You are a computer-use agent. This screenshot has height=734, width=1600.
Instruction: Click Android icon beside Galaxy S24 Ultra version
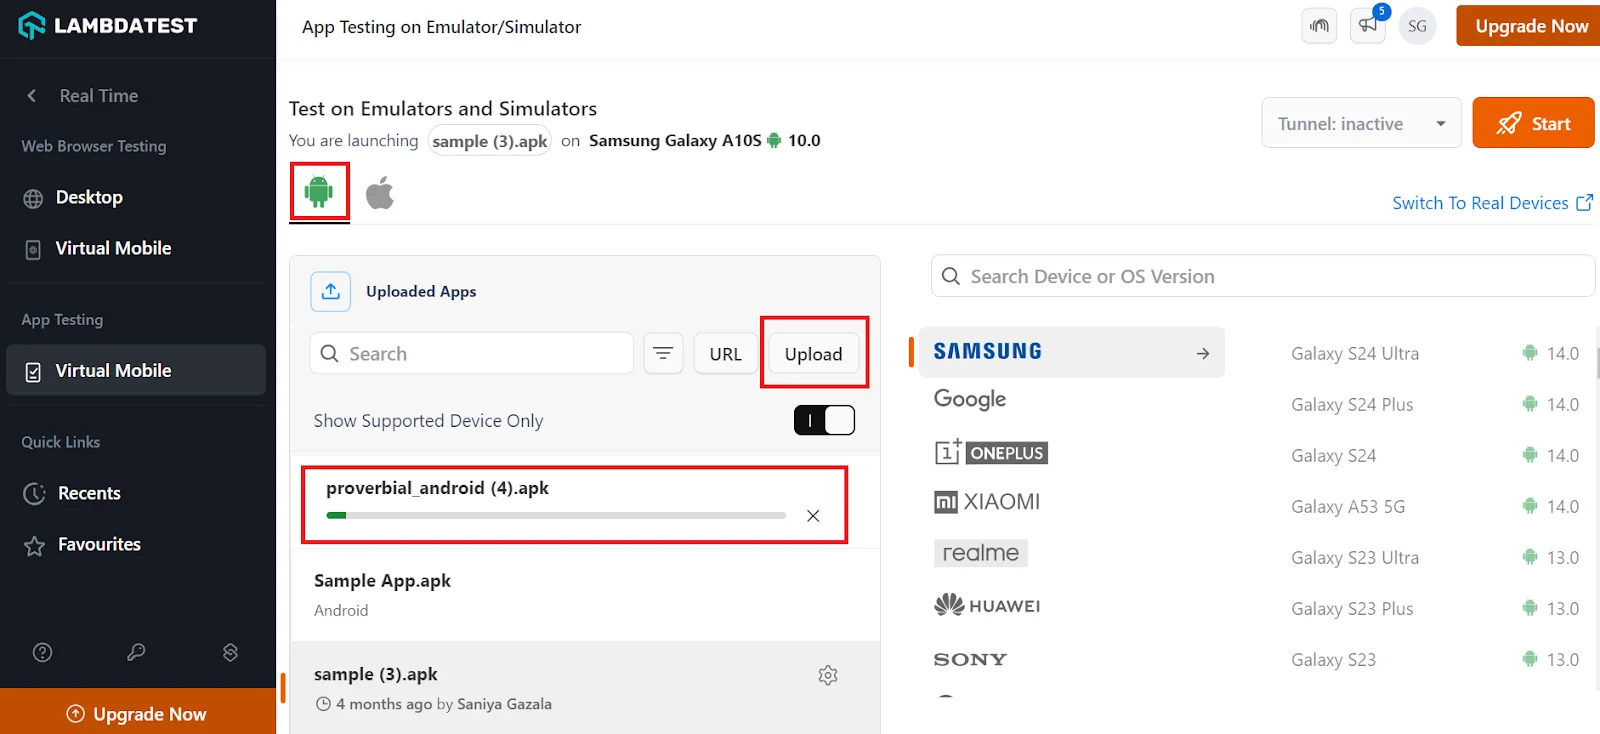pyautogui.click(x=1529, y=353)
